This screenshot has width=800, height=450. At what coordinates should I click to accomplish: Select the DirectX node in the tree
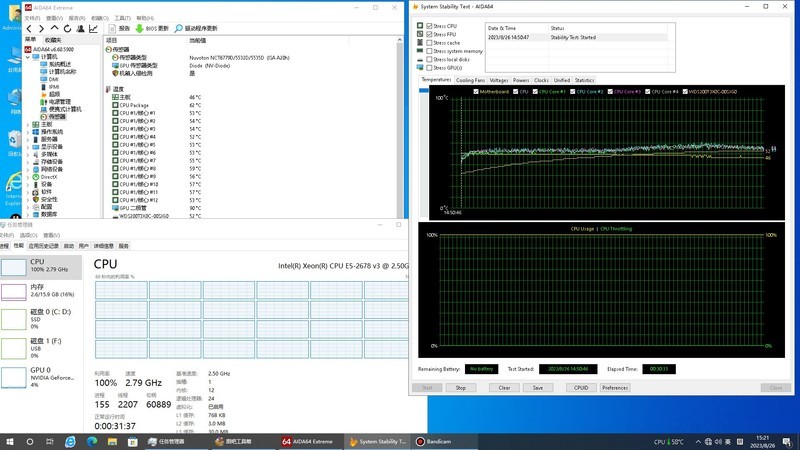pyautogui.click(x=50, y=176)
